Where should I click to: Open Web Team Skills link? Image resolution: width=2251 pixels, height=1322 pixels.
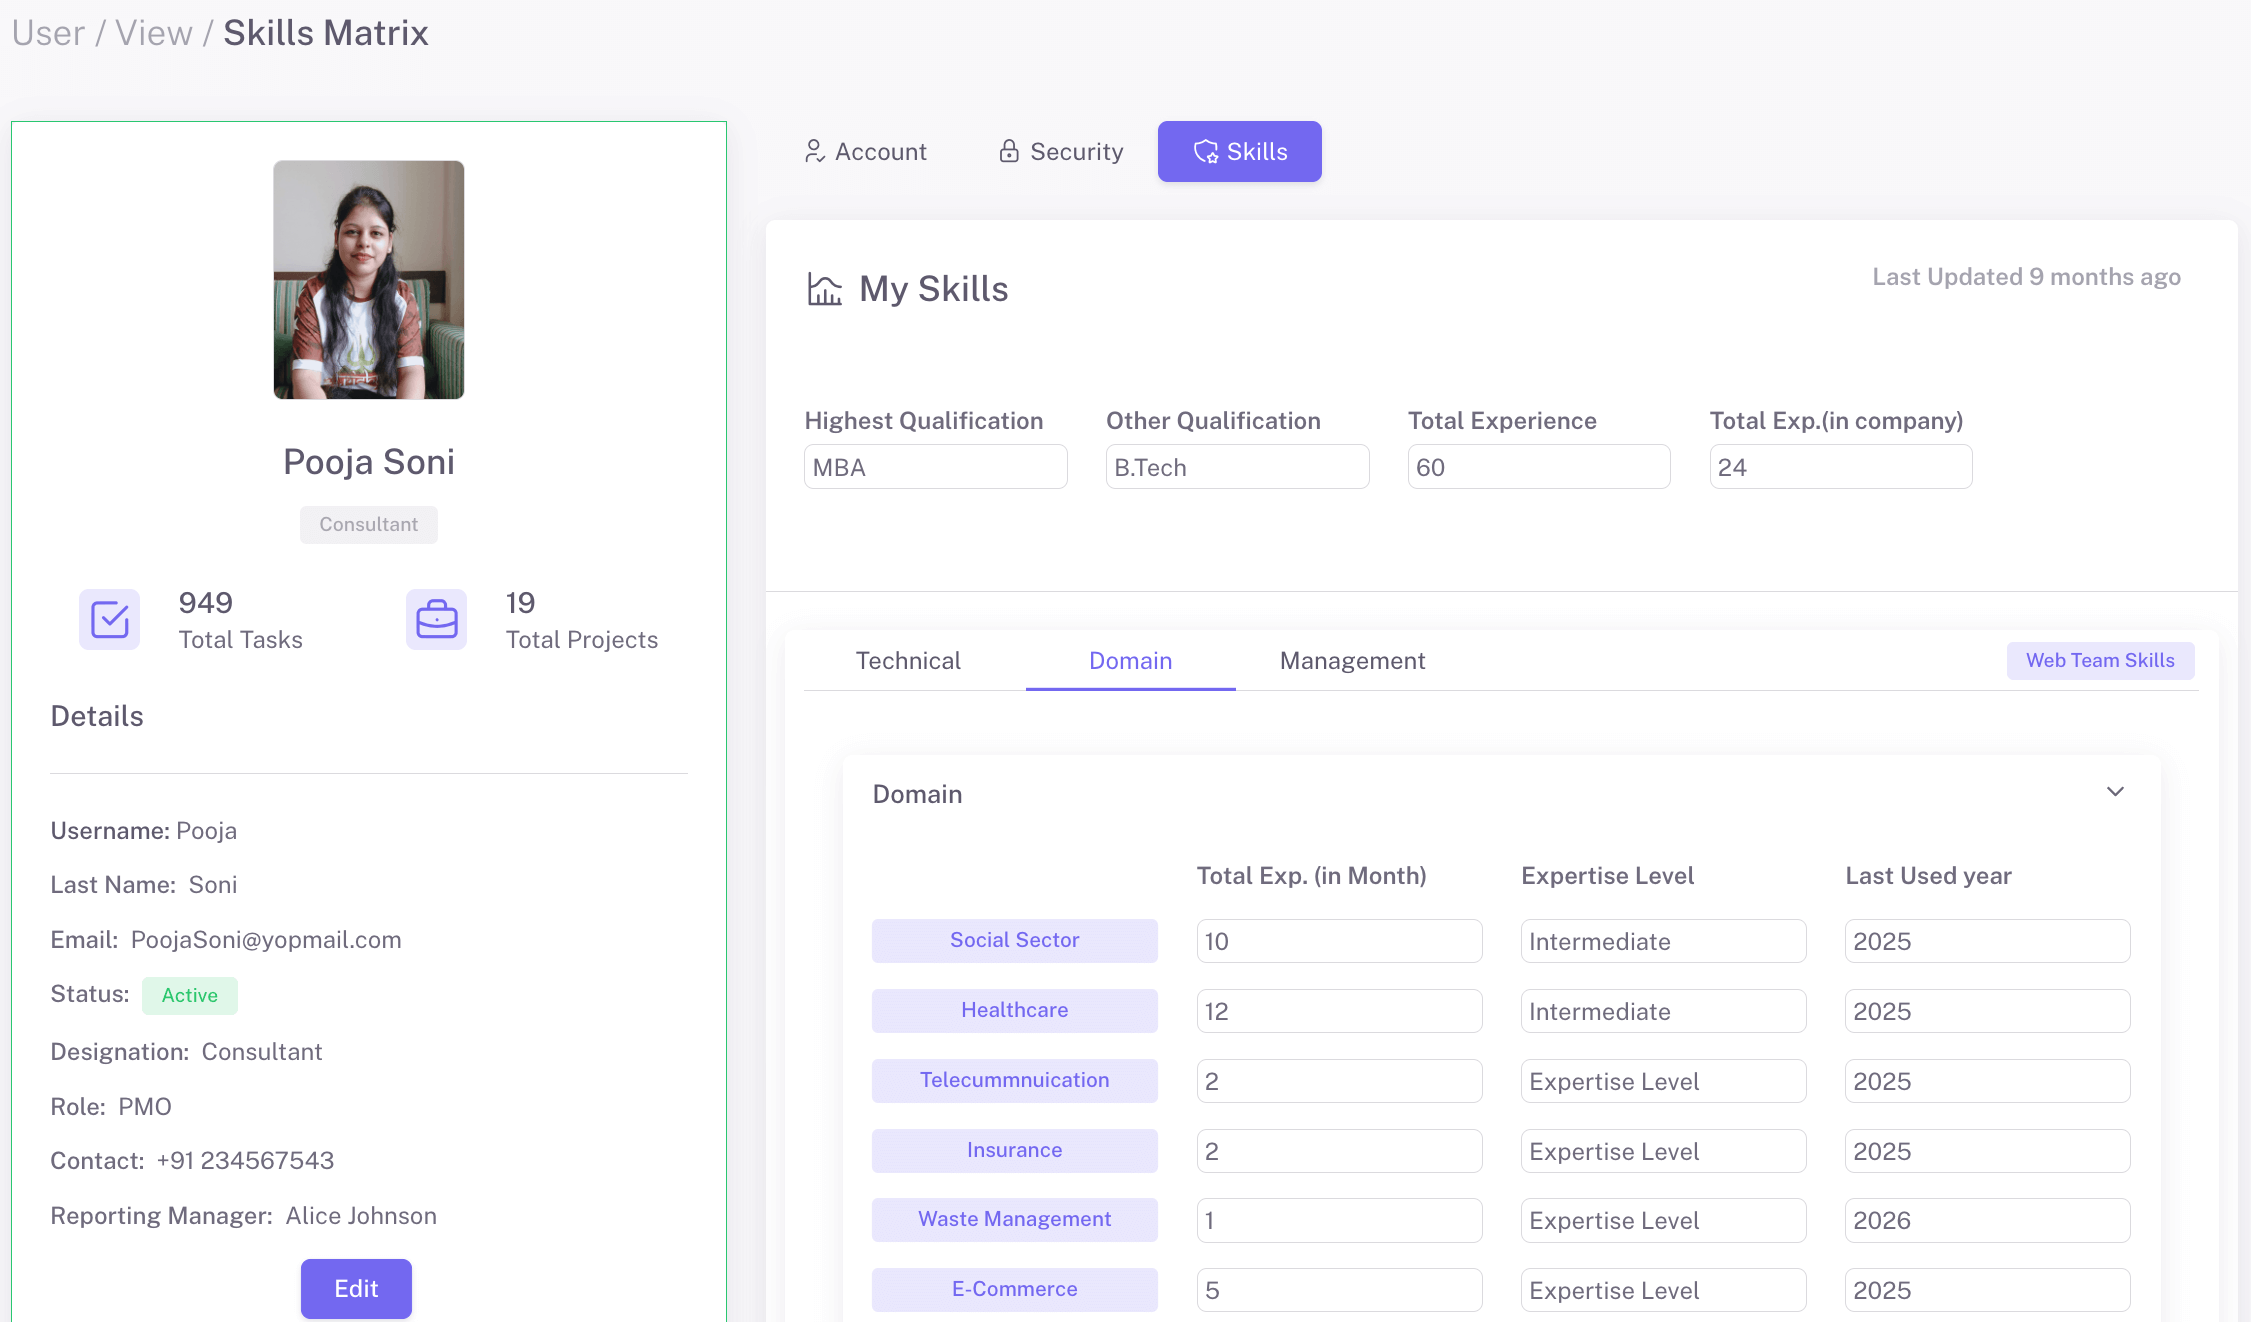(x=2100, y=661)
